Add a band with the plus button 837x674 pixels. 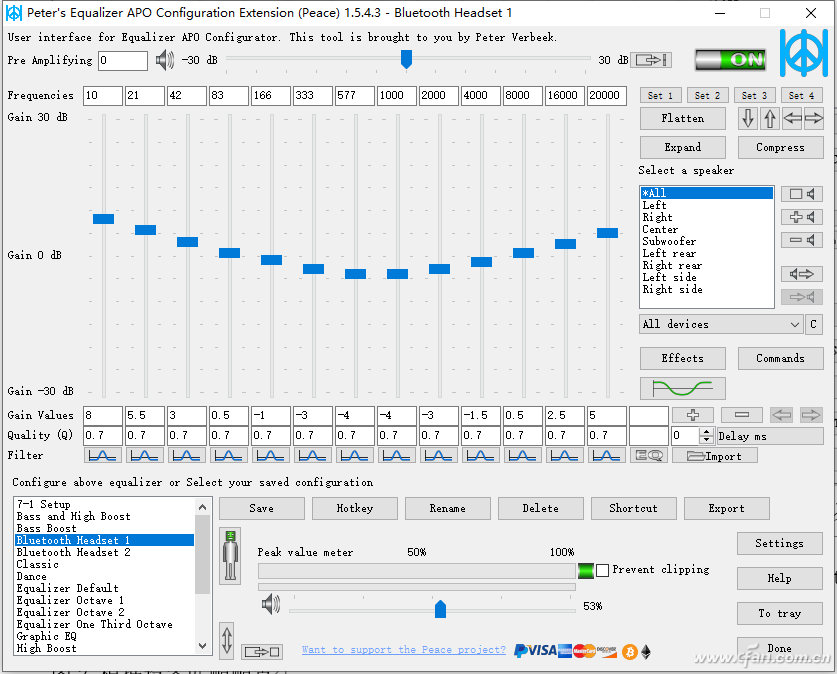click(693, 415)
